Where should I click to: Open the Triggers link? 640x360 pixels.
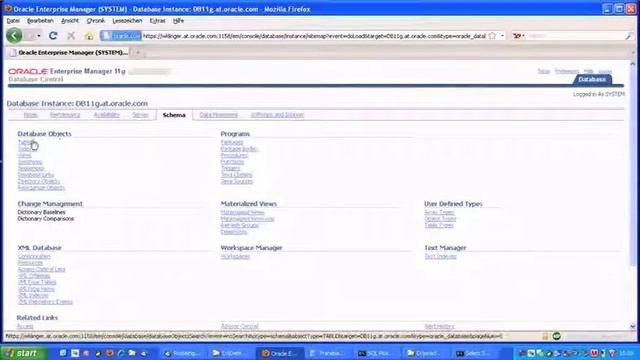click(x=231, y=168)
